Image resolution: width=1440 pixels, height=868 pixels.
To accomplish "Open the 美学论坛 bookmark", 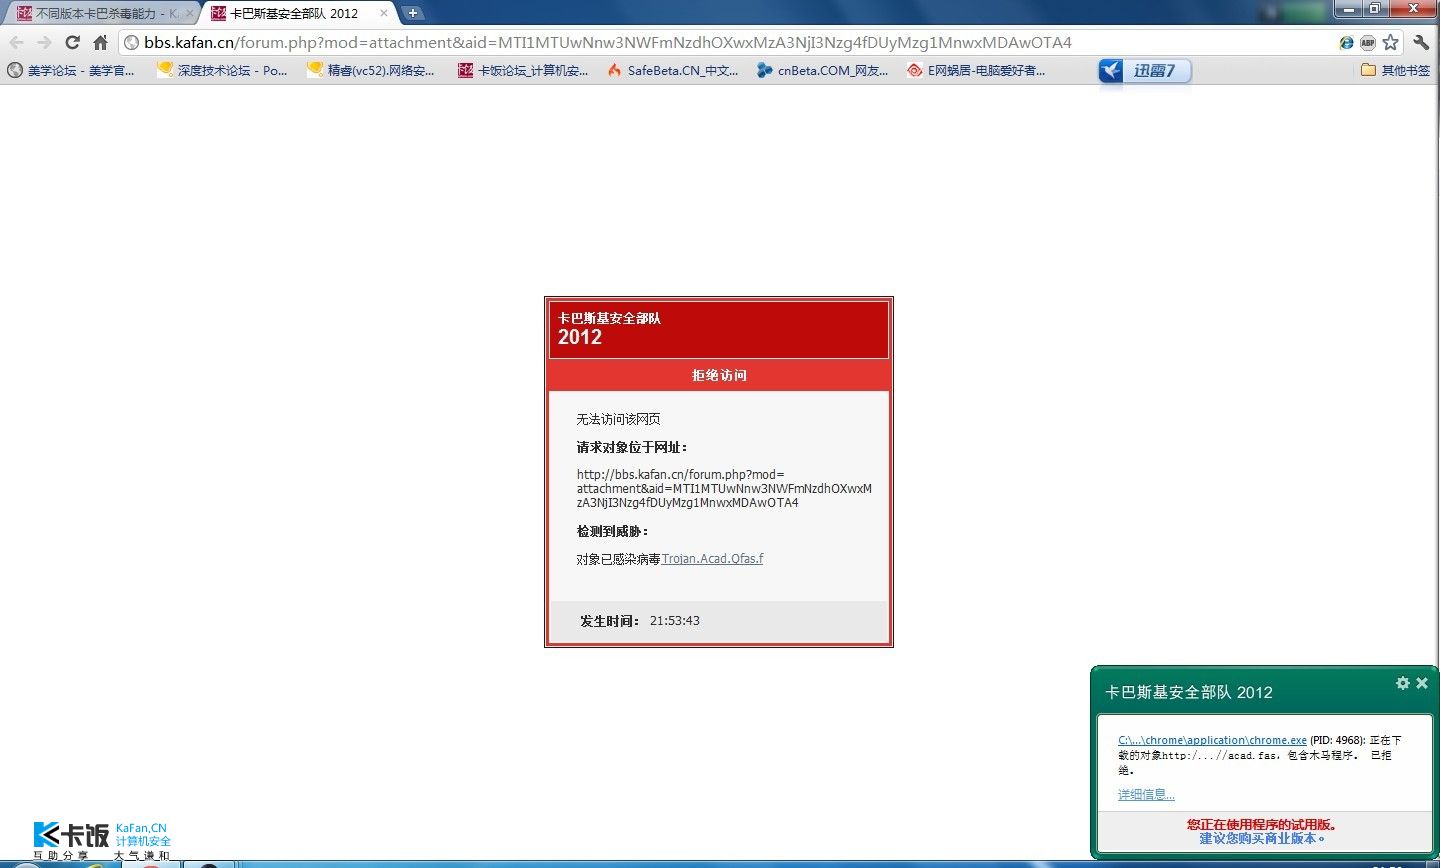I will 71,70.
